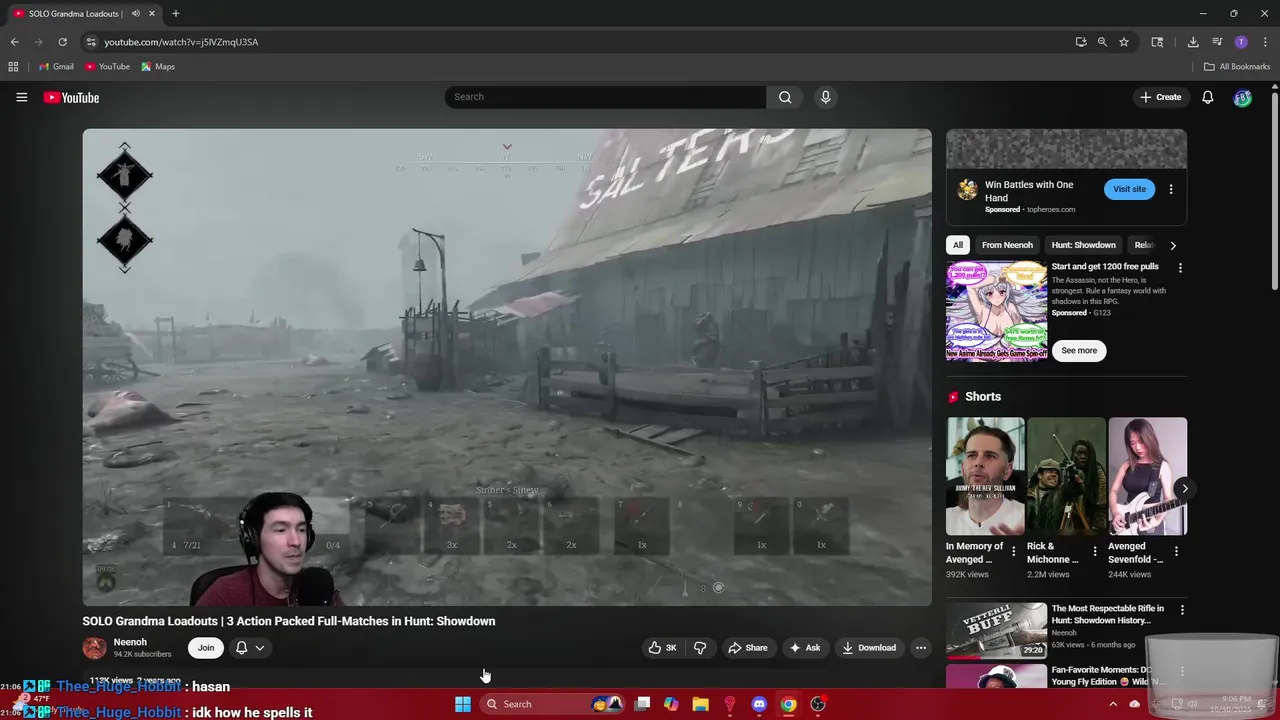
Task: Open the YouTube guide hamburger menu
Action: click(x=21, y=97)
